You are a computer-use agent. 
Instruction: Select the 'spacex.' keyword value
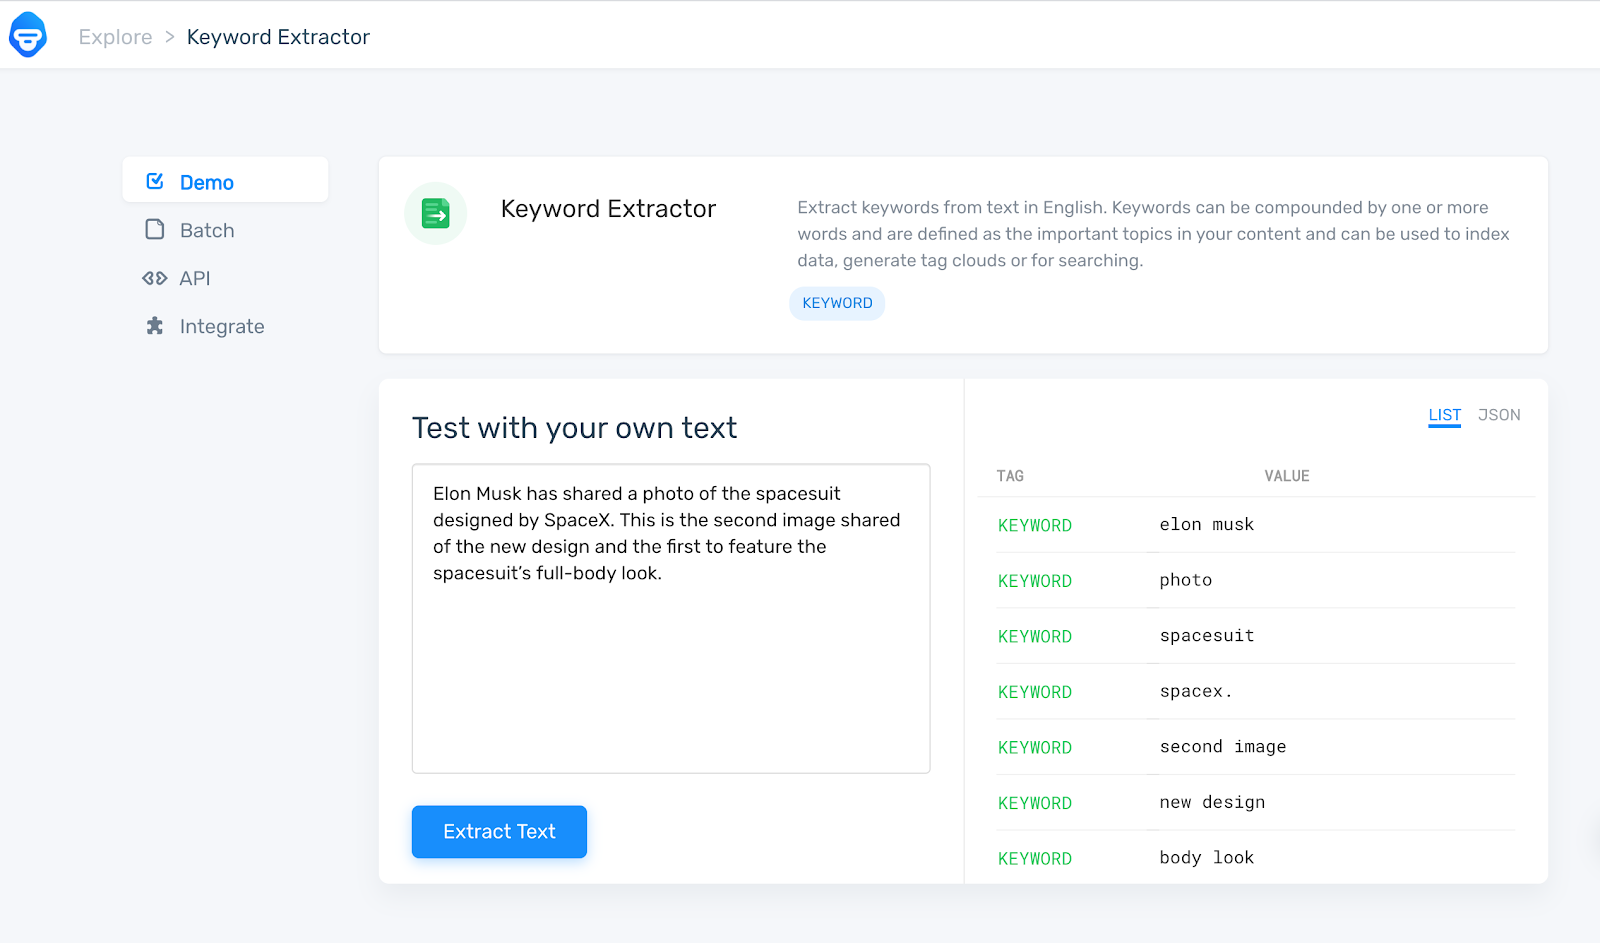click(1196, 692)
